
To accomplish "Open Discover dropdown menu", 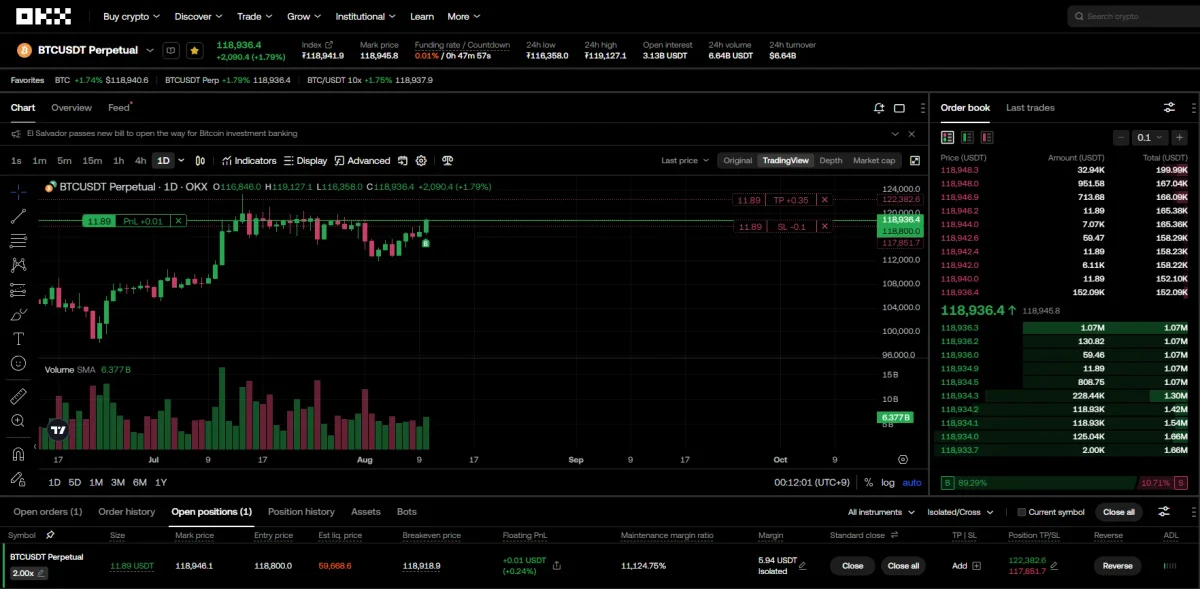I will pos(198,16).
